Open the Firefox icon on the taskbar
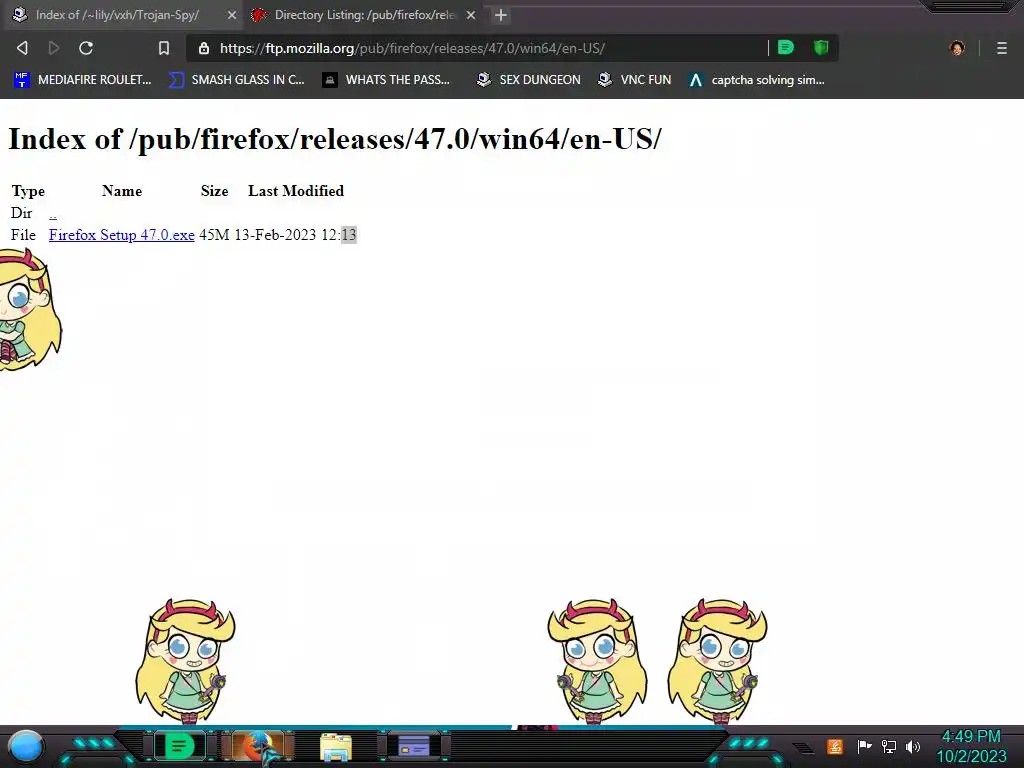1024x768 pixels. pyautogui.click(x=259, y=746)
